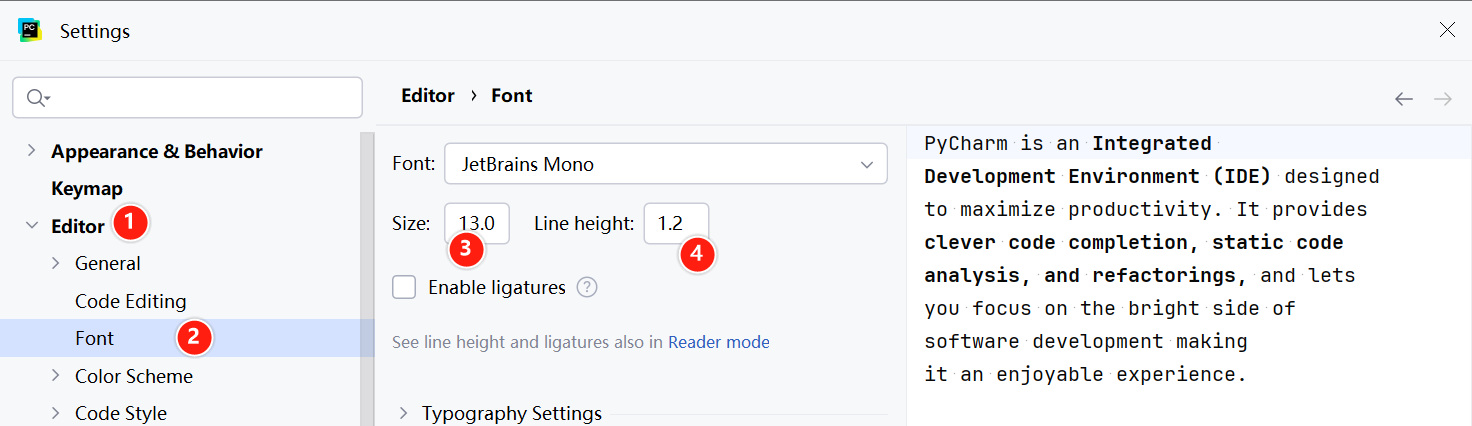The height and width of the screenshot is (426, 1472).
Task: Select Keymap in settings tree
Action: (x=87, y=188)
